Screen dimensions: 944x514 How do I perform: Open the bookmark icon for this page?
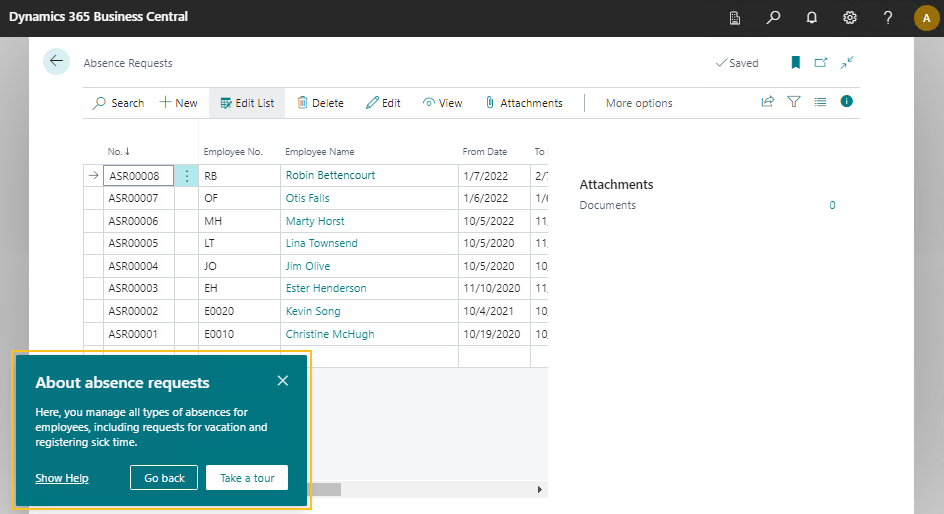click(795, 62)
